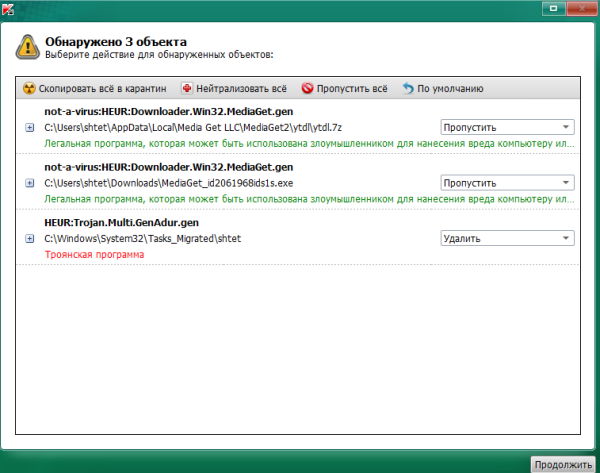Click the red cross Neutralize all icon
600x473 pixels.
pos(187,88)
